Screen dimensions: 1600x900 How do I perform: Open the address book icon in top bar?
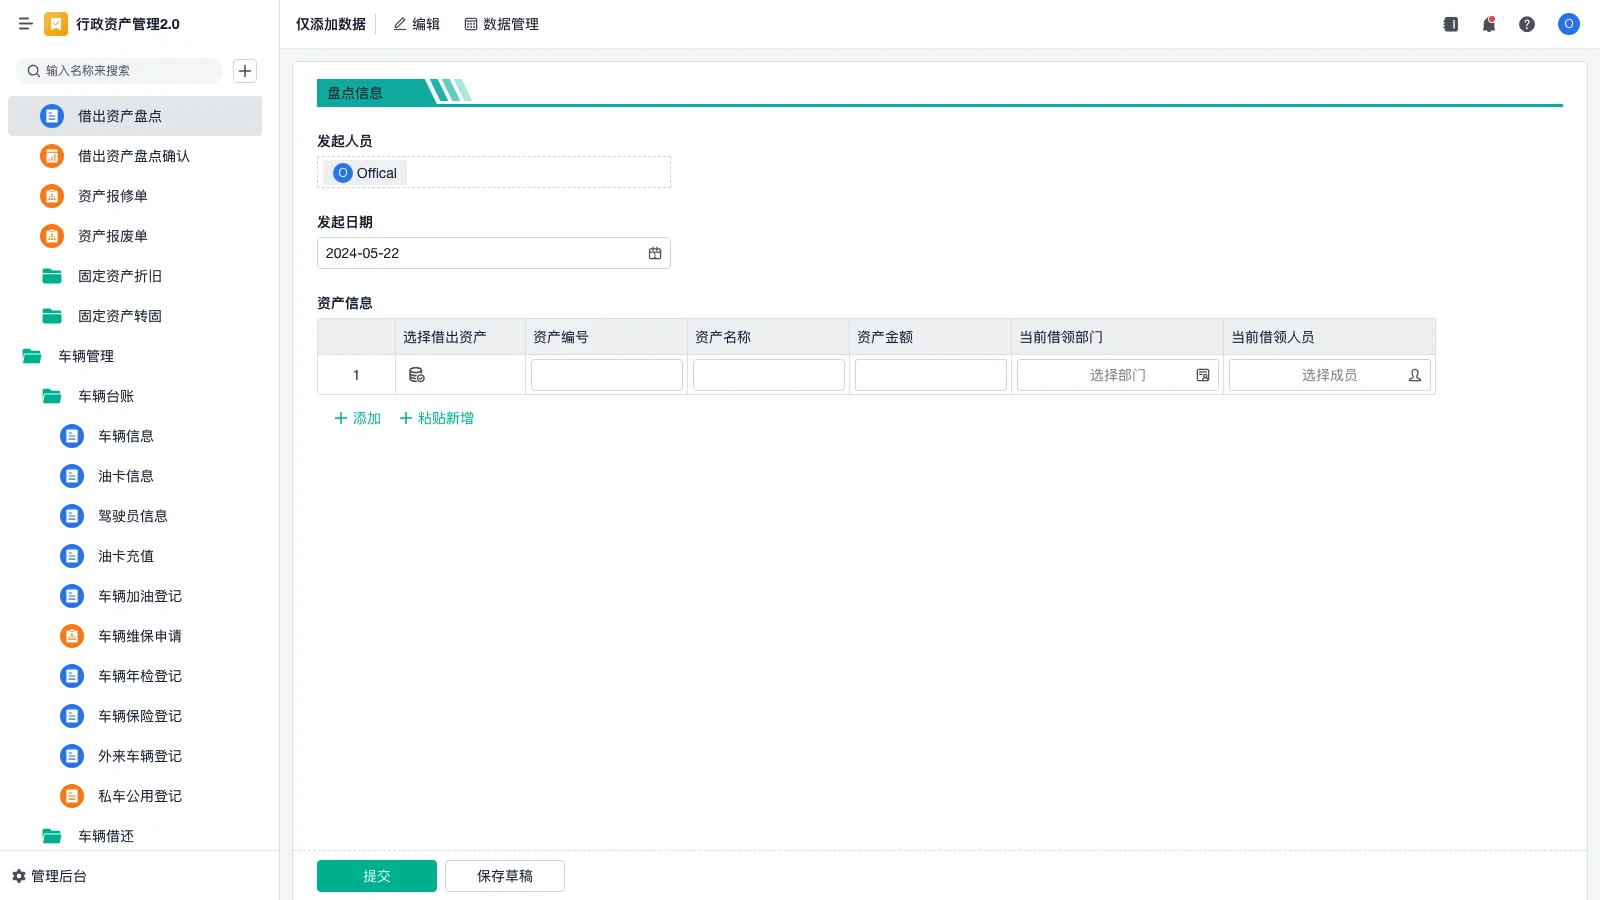(x=1451, y=24)
